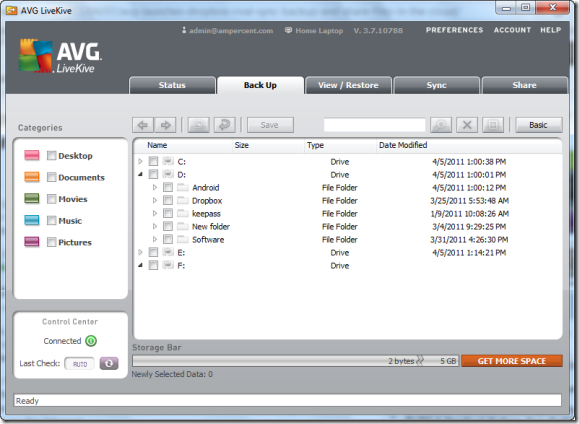Click the AUTO last check button
Screen dimensions: 579x424
(80, 364)
